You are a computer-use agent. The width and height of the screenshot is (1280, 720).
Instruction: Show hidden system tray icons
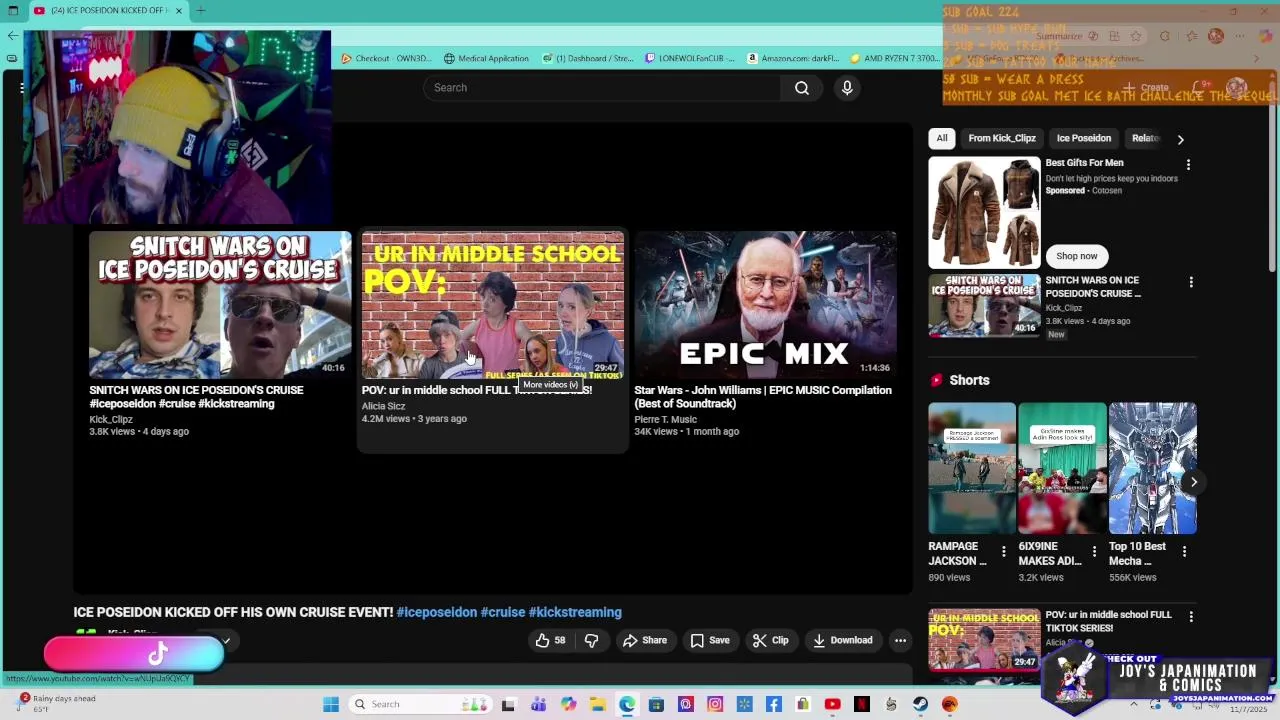1133,704
